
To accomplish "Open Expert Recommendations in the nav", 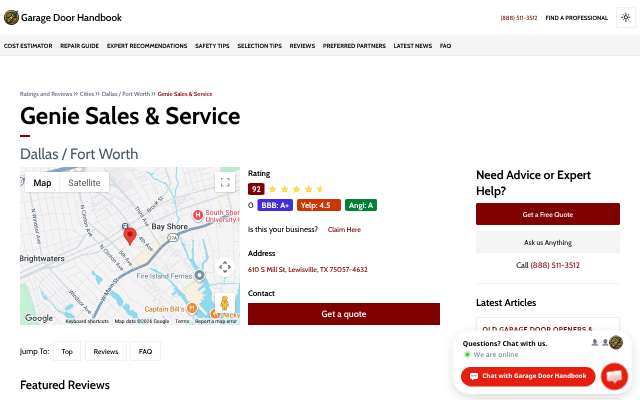I will [x=147, y=46].
